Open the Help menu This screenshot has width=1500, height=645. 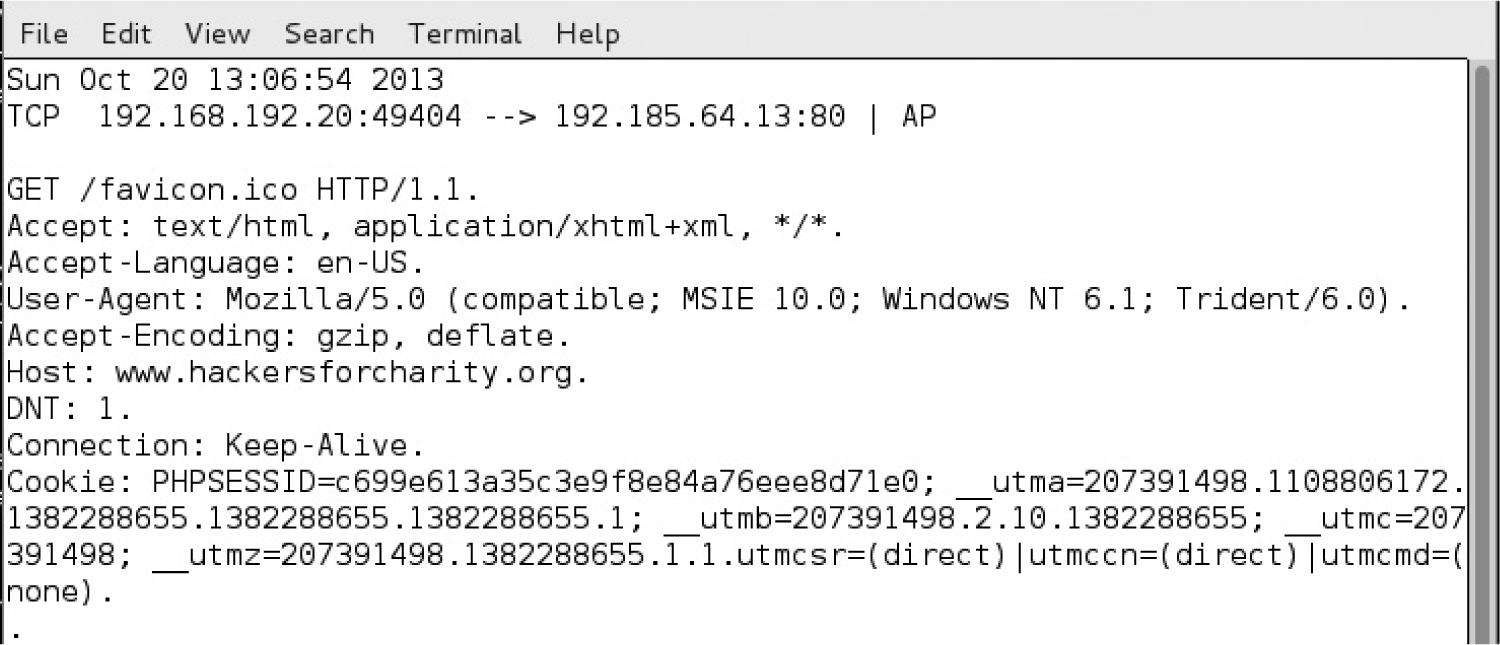pyautogui.click(x=588, y=34)
